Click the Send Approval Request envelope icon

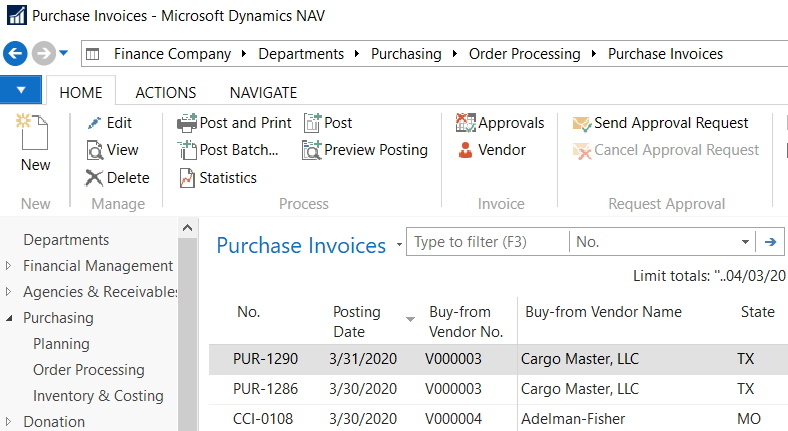582,124
